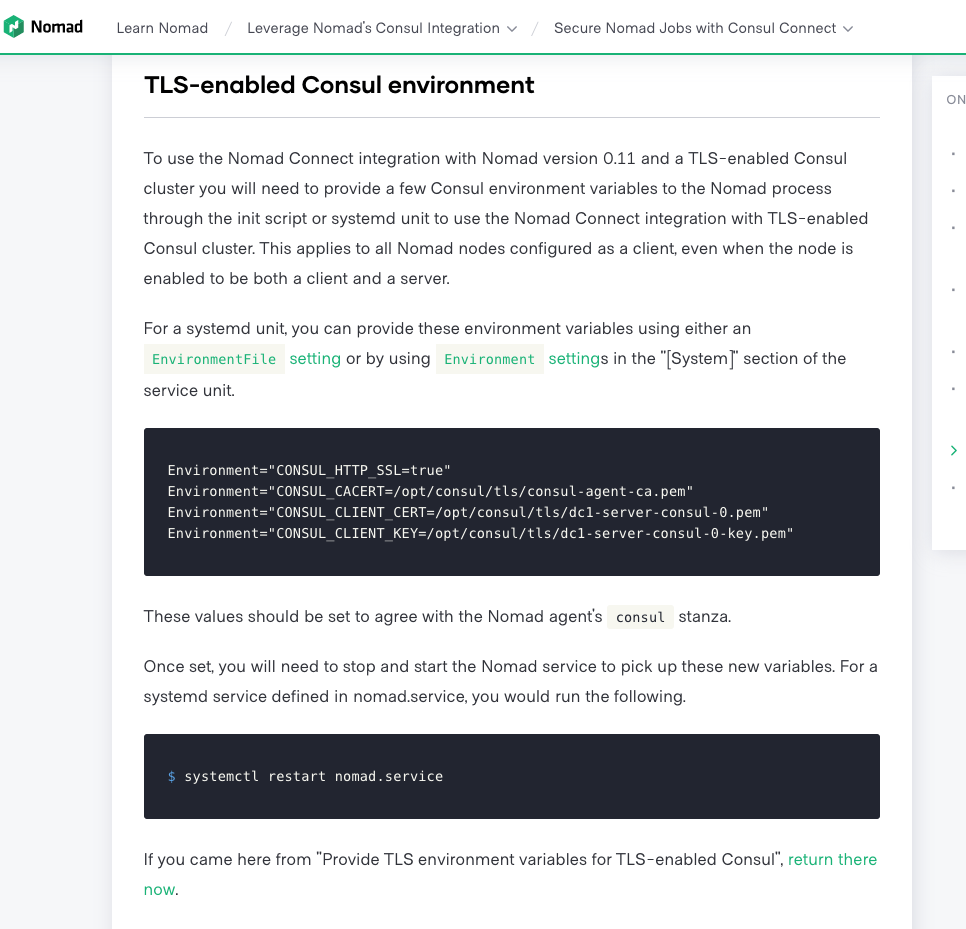Image resolution: width=966 pixels, height=929 pixels.
Task: Open the Learn Nomad breadcrumb link
Action: (x=162, y=28)
